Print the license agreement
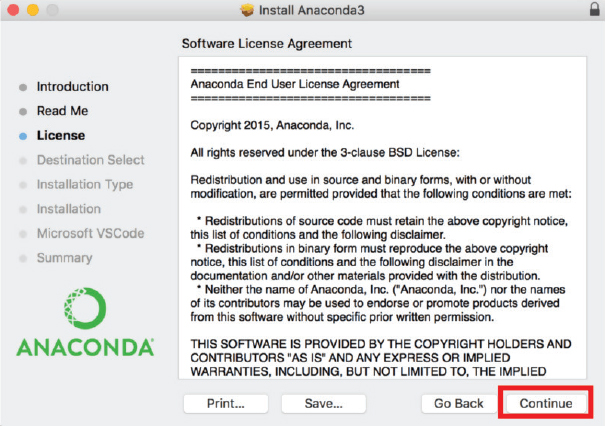The image size is (605, 426). [225, 403]
